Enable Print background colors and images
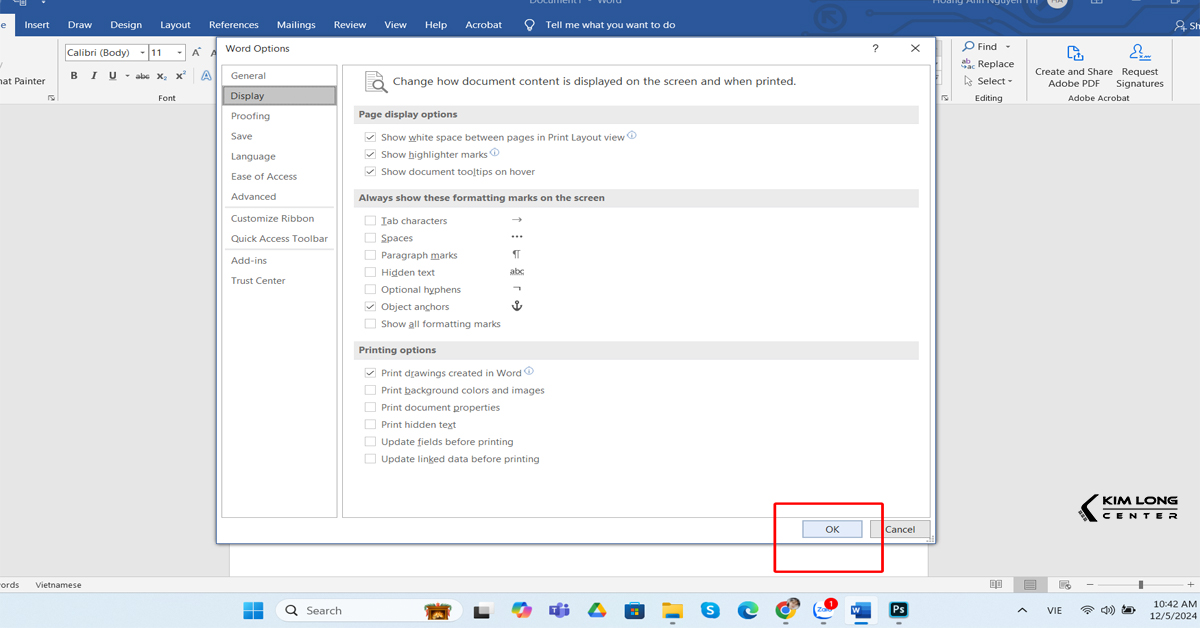 pyautogui.click(x=371, y=390)
